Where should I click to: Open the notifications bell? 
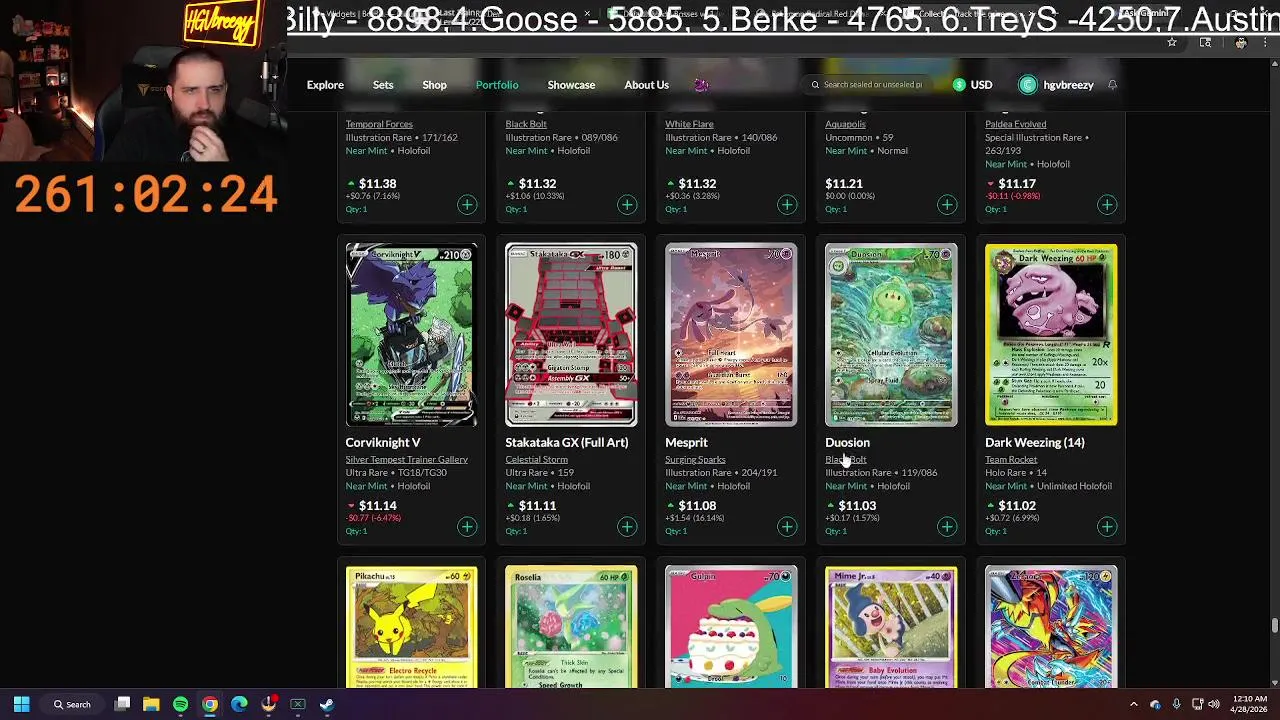(1112, 85)
